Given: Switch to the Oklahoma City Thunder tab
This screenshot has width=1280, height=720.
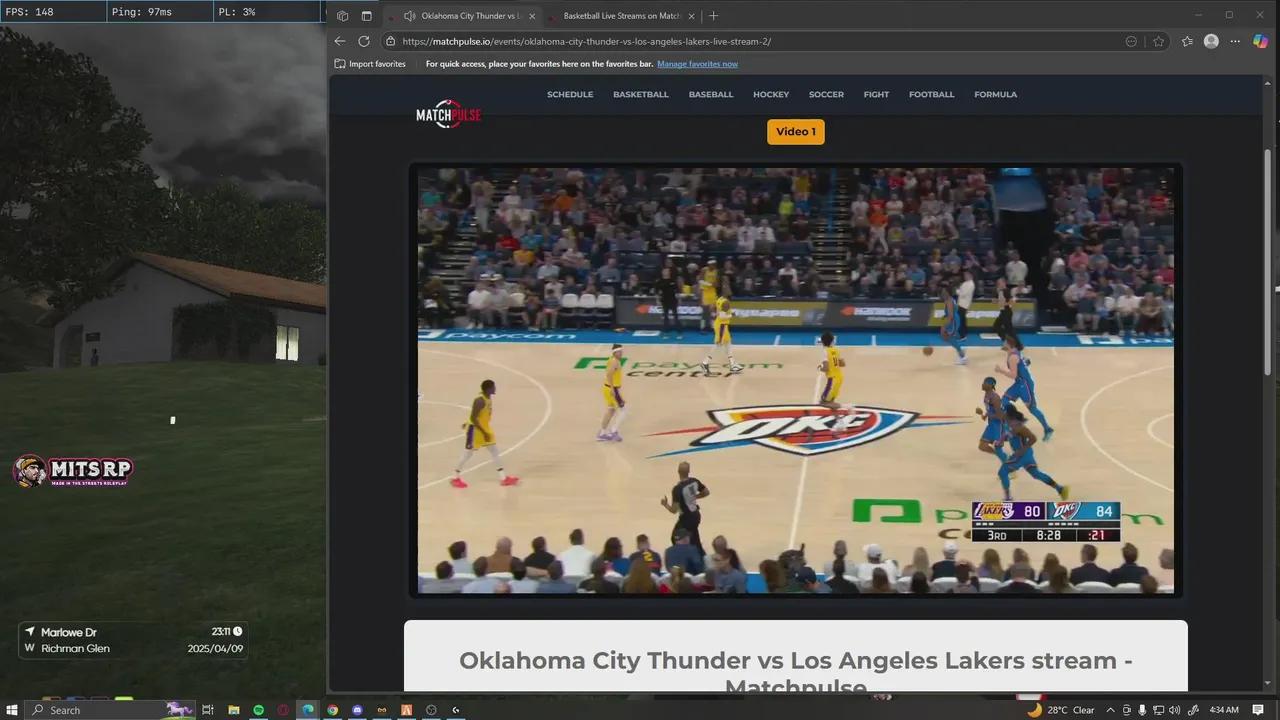Looking at the screenshot, I should pos(463,16).
